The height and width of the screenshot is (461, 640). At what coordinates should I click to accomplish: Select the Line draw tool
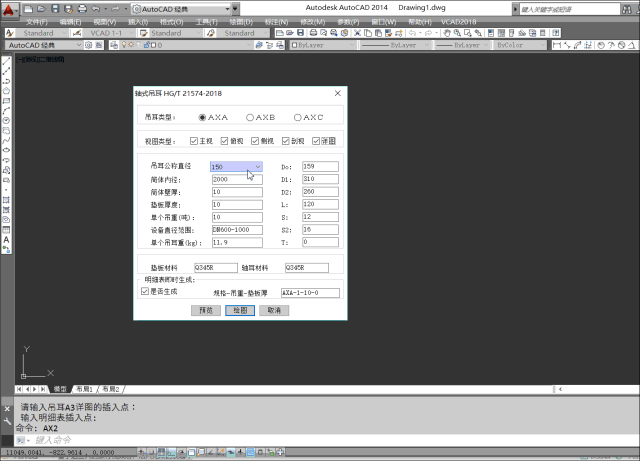click(x=6, y=63)
